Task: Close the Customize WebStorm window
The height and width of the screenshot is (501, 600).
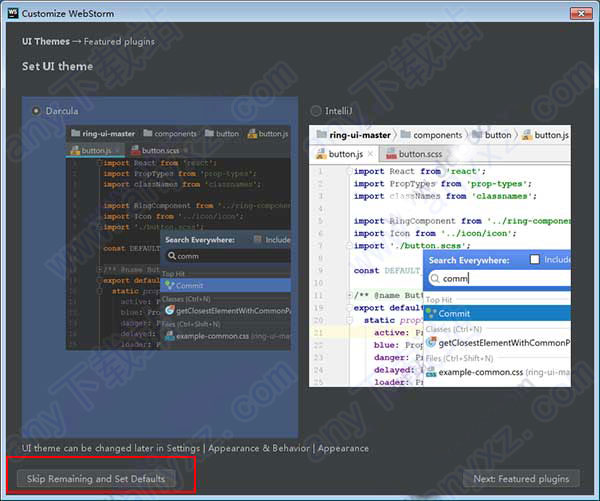Action: 577,11
